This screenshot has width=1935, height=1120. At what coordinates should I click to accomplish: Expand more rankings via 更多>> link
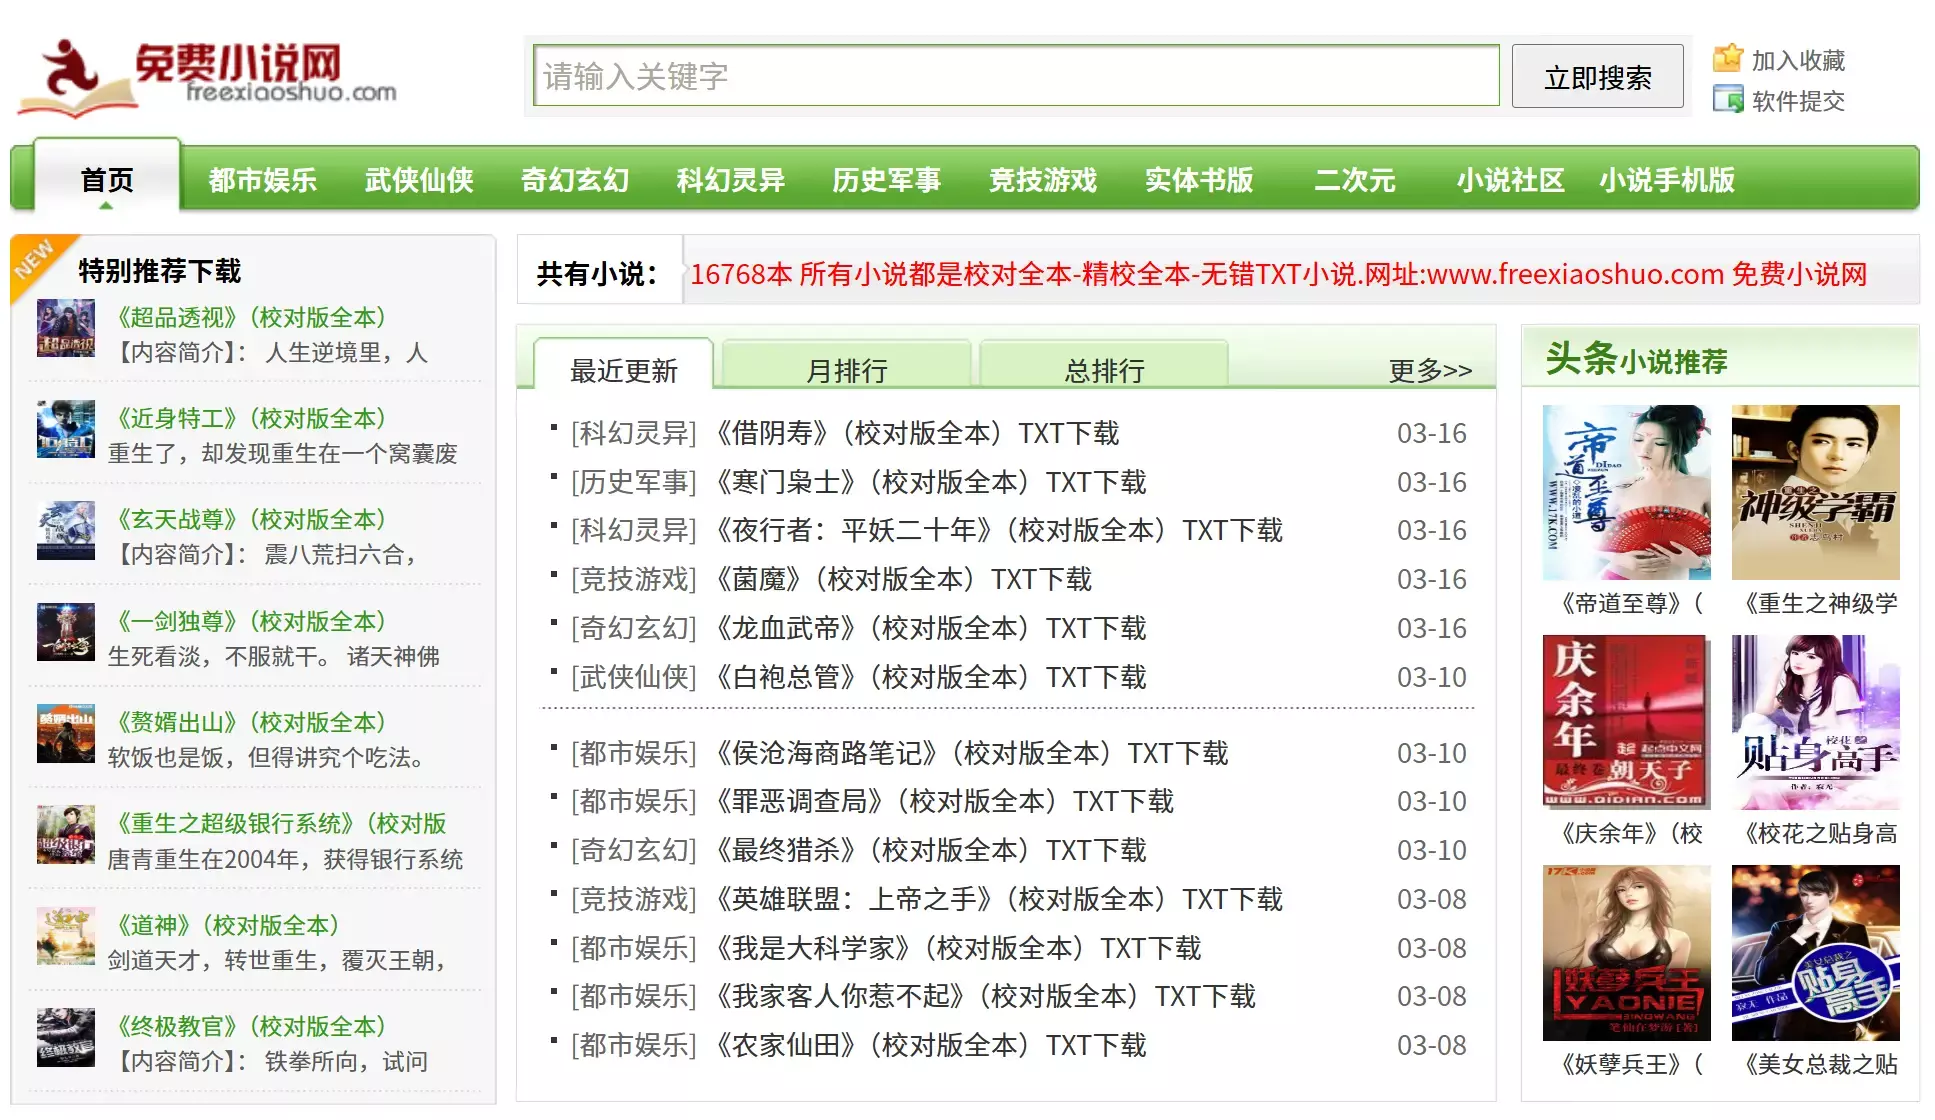pyautogui.click(x=1430, y=371)
